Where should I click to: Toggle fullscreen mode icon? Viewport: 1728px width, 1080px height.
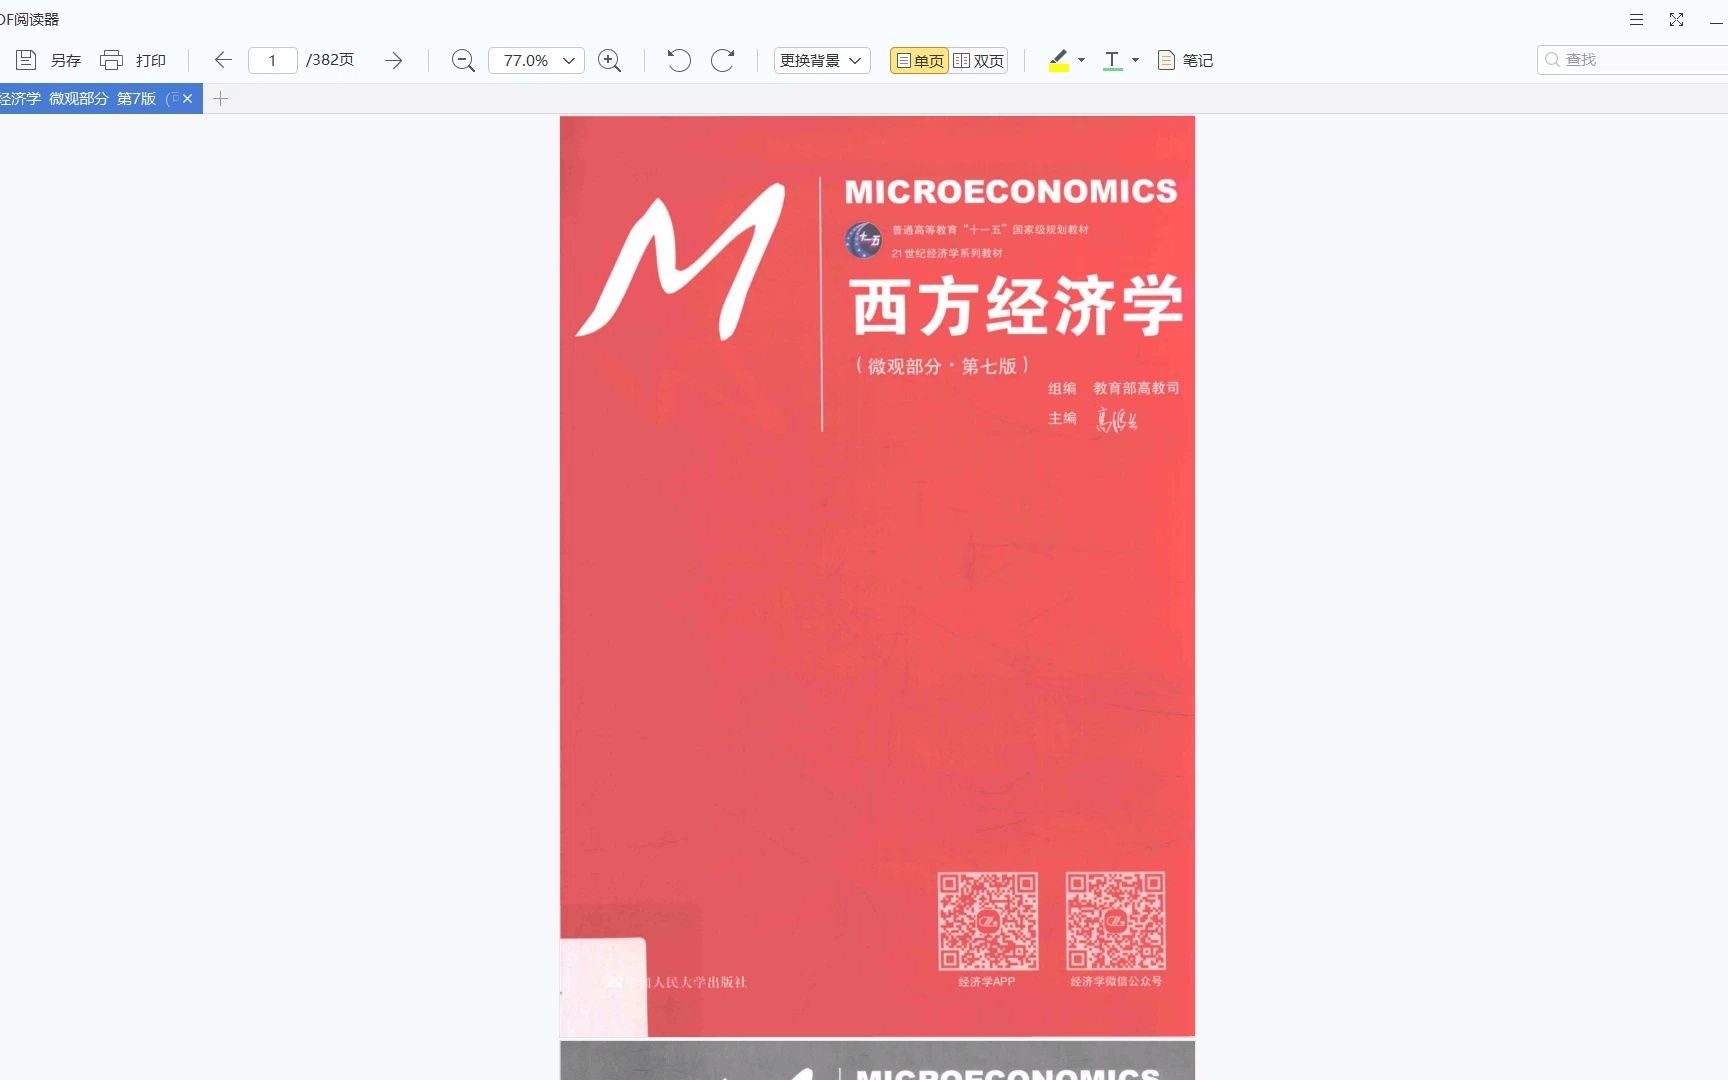click(1677, 19)
